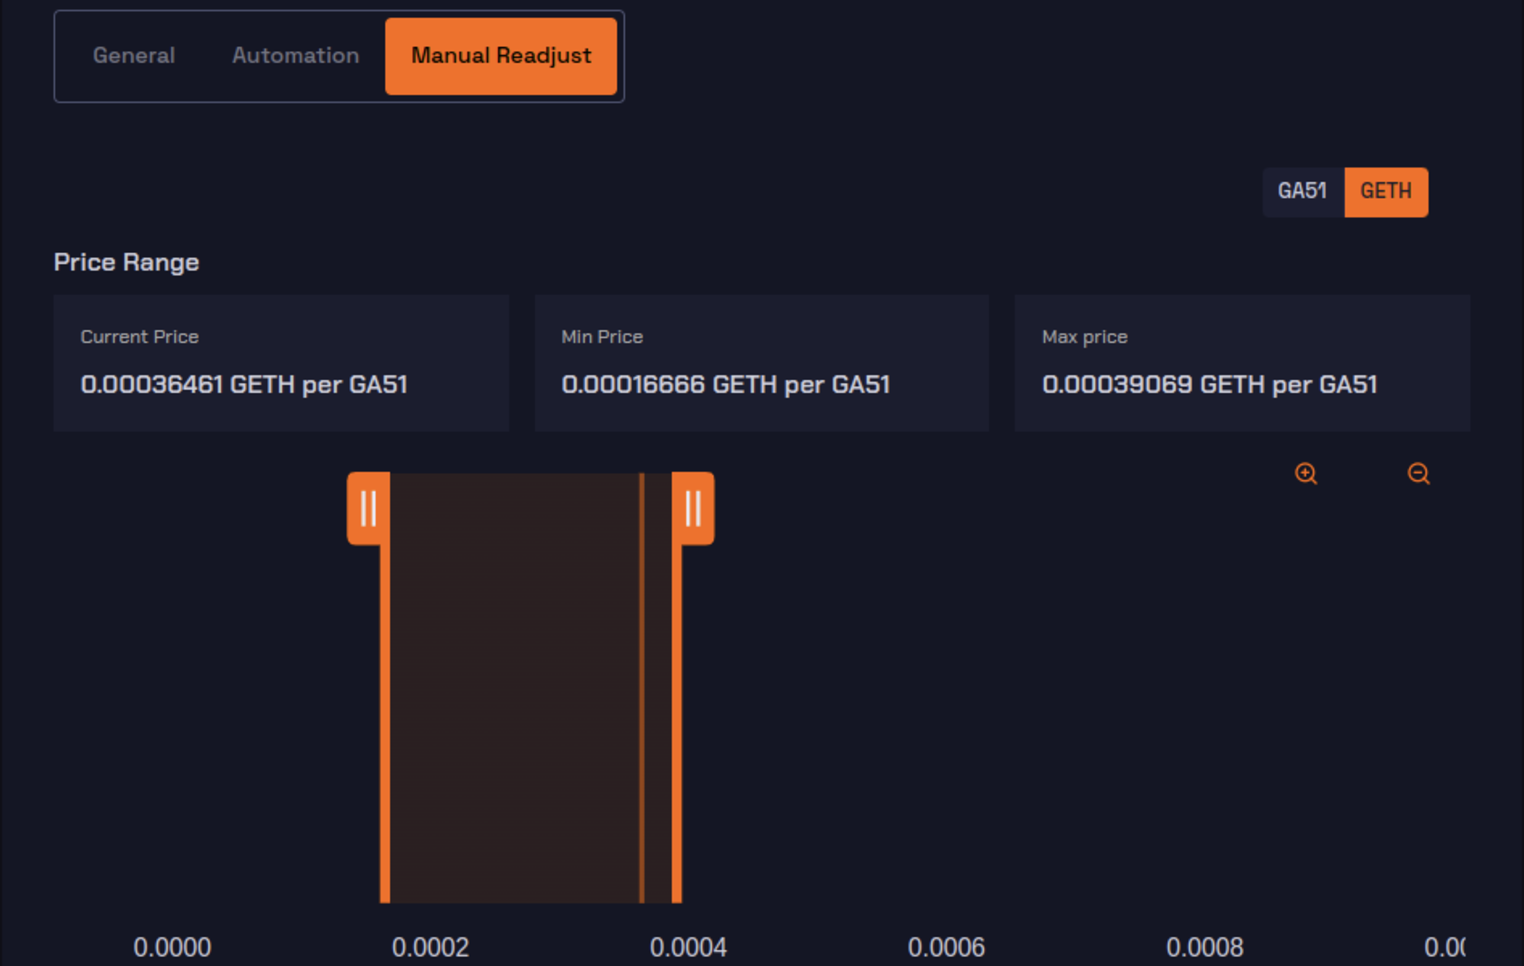
Task: Click the right max price drag handle
Action: pyautogui.click(x=693, y=509)
